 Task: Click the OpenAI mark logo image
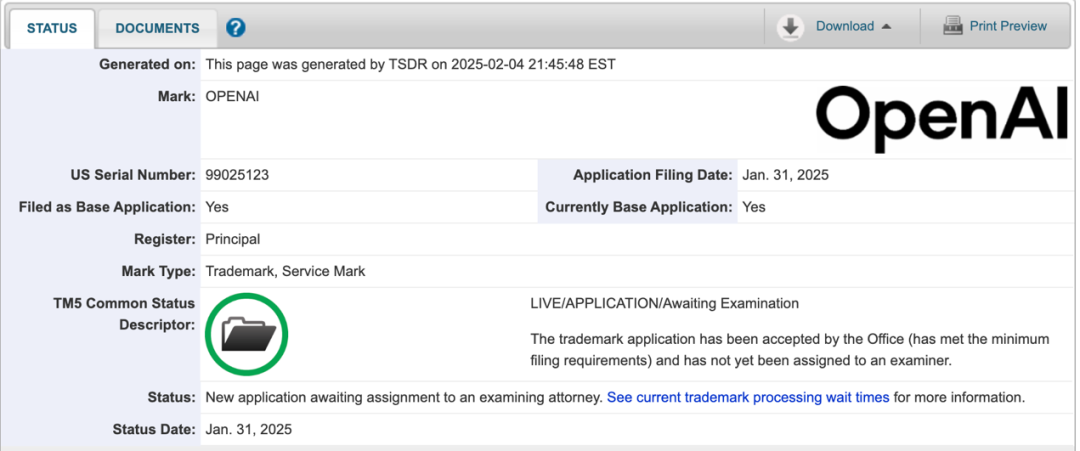[941, 119]
